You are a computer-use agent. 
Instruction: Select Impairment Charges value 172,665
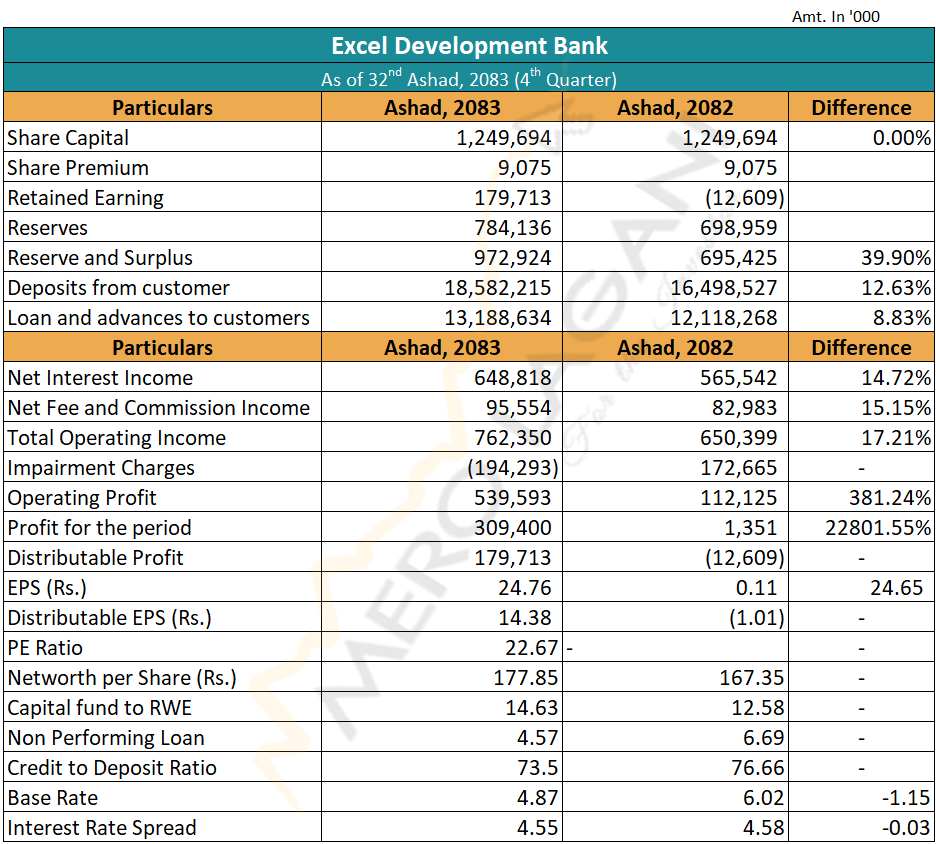pos(738,468)
